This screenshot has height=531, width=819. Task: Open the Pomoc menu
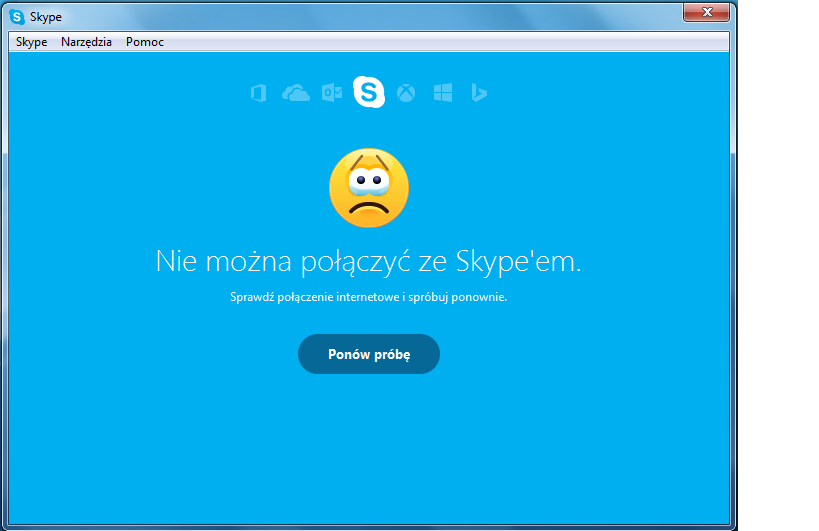click(145, 42)
